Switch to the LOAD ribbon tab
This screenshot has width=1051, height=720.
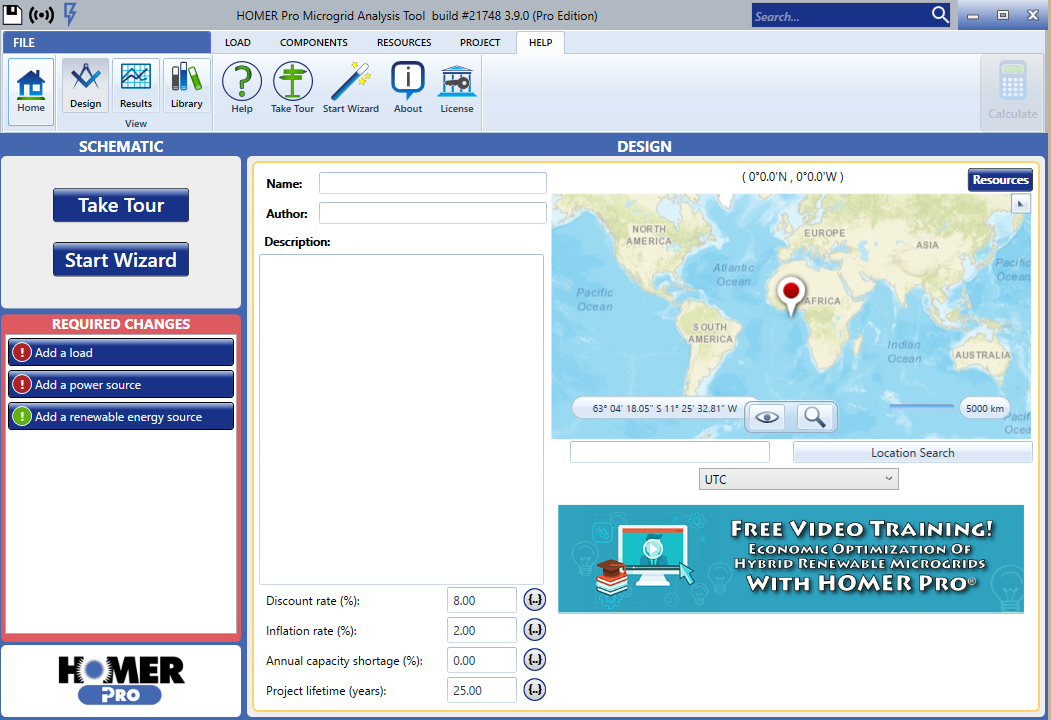(x=237, y=42)
